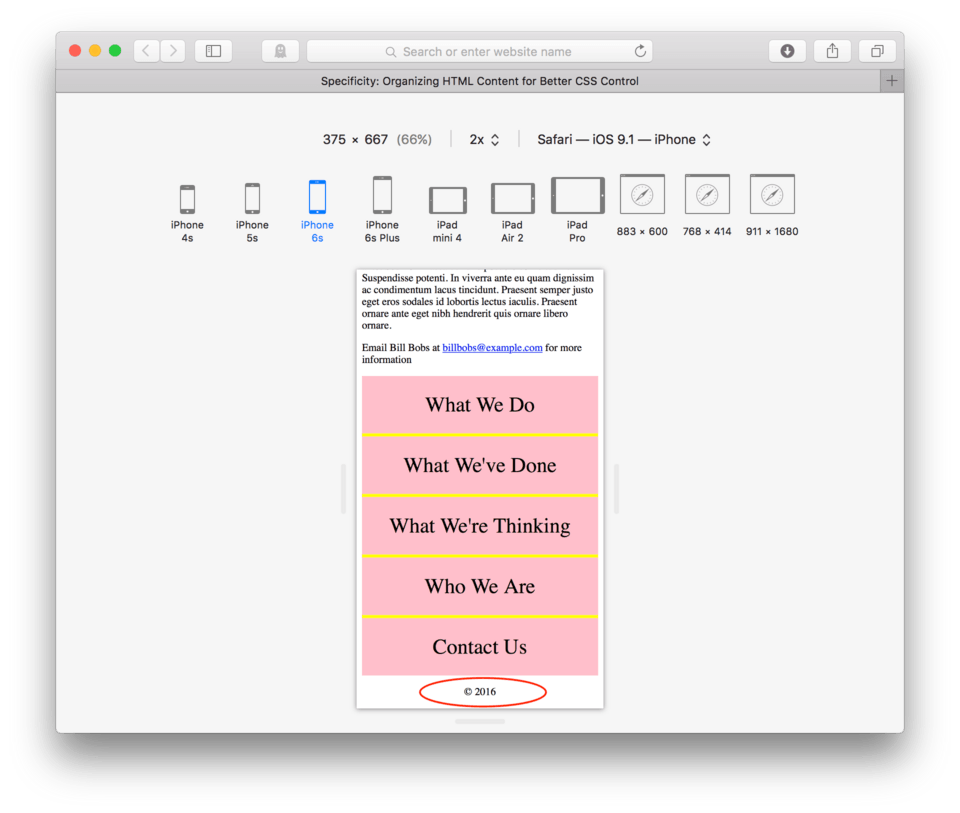This screenshot has width=960, height=813.
Task: Click the bottom resize handle of the viewport
Action: [x=480, y=721]
